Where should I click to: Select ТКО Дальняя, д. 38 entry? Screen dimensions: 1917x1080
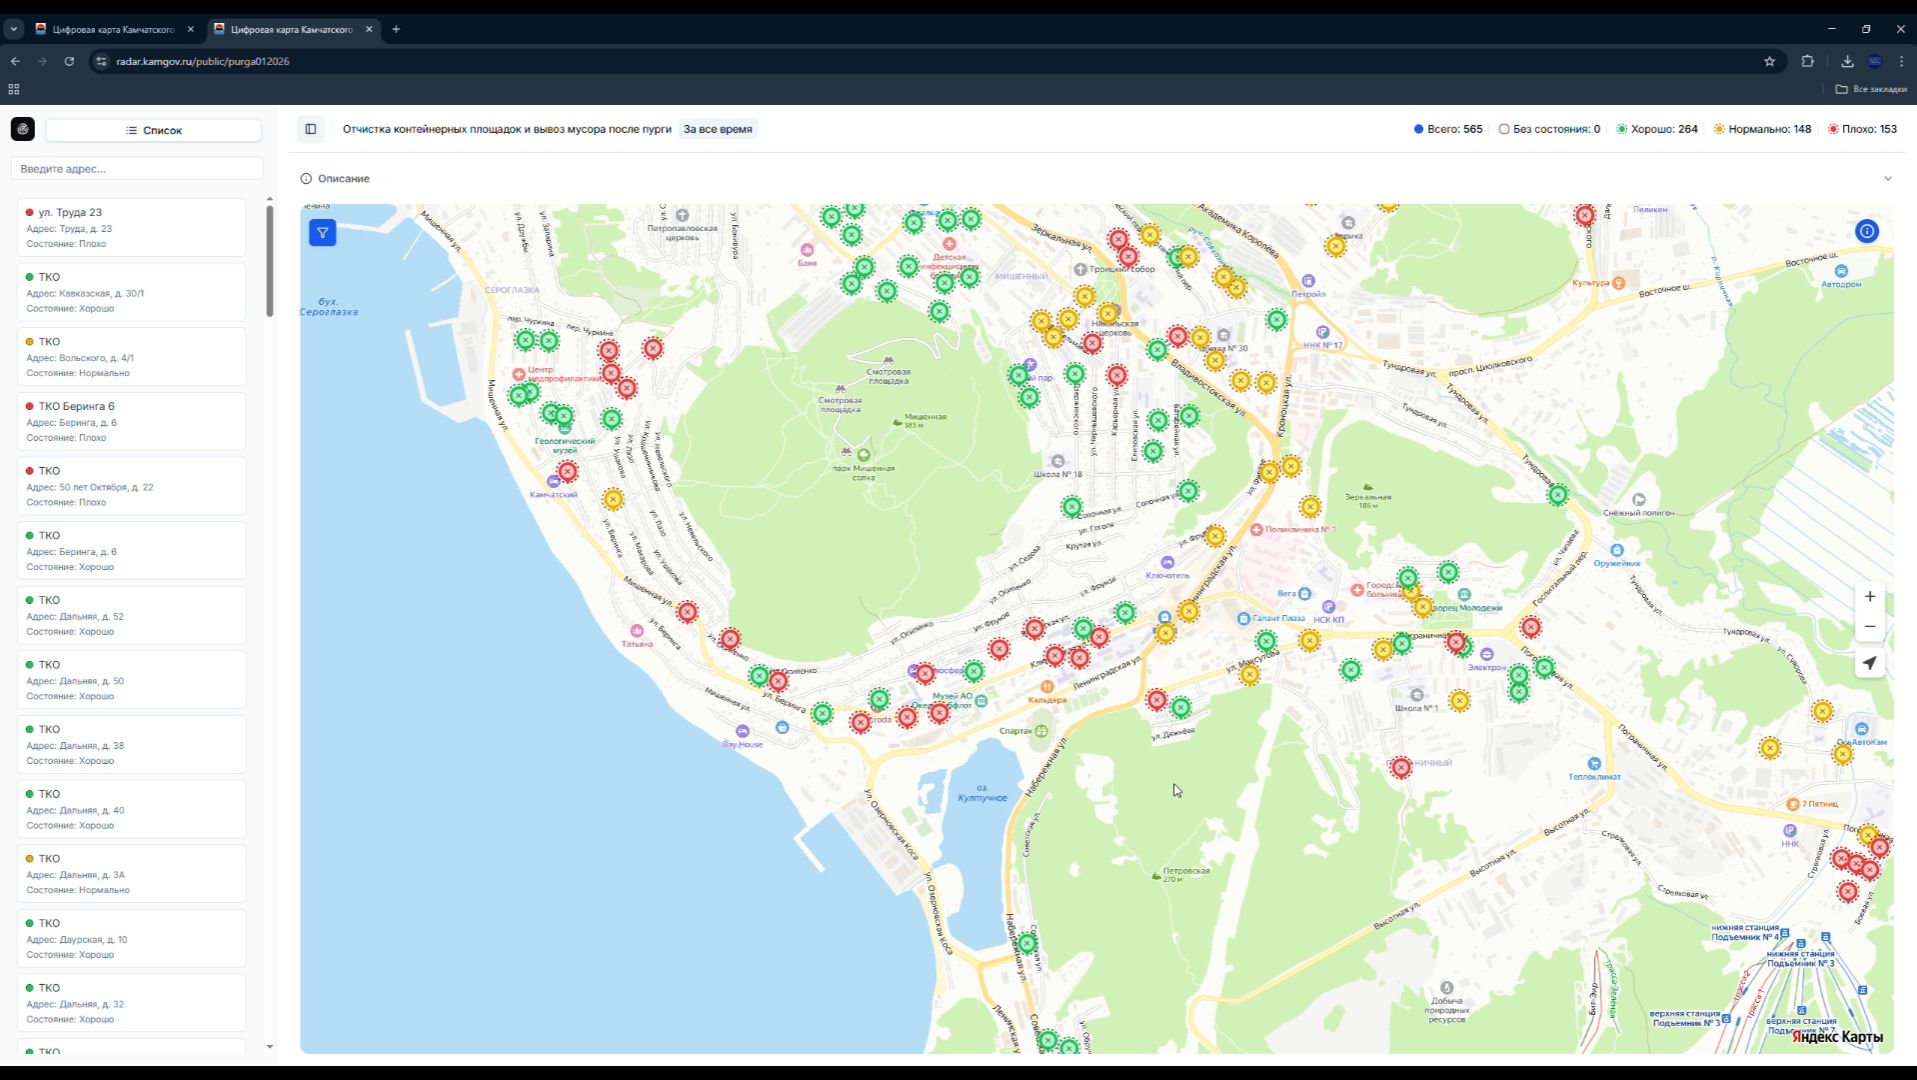coord(131,744)
